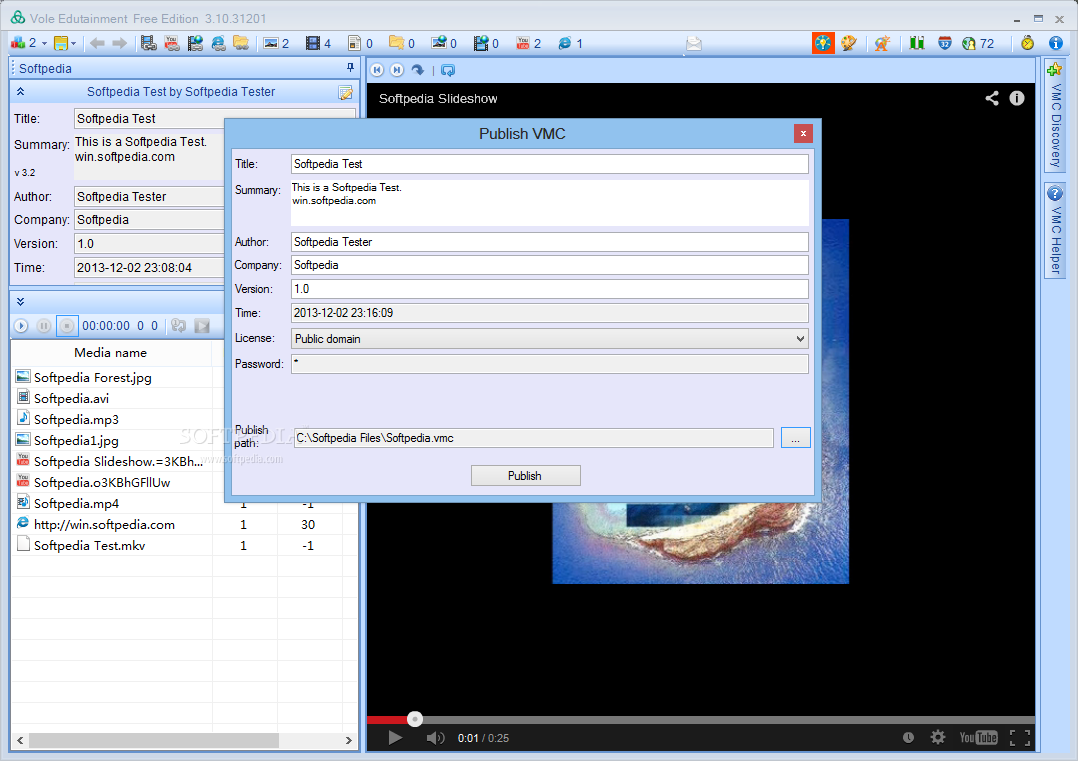Click the stopwatch timer icon
This screenshot has height=761, width=1078.
[1027, 43]
